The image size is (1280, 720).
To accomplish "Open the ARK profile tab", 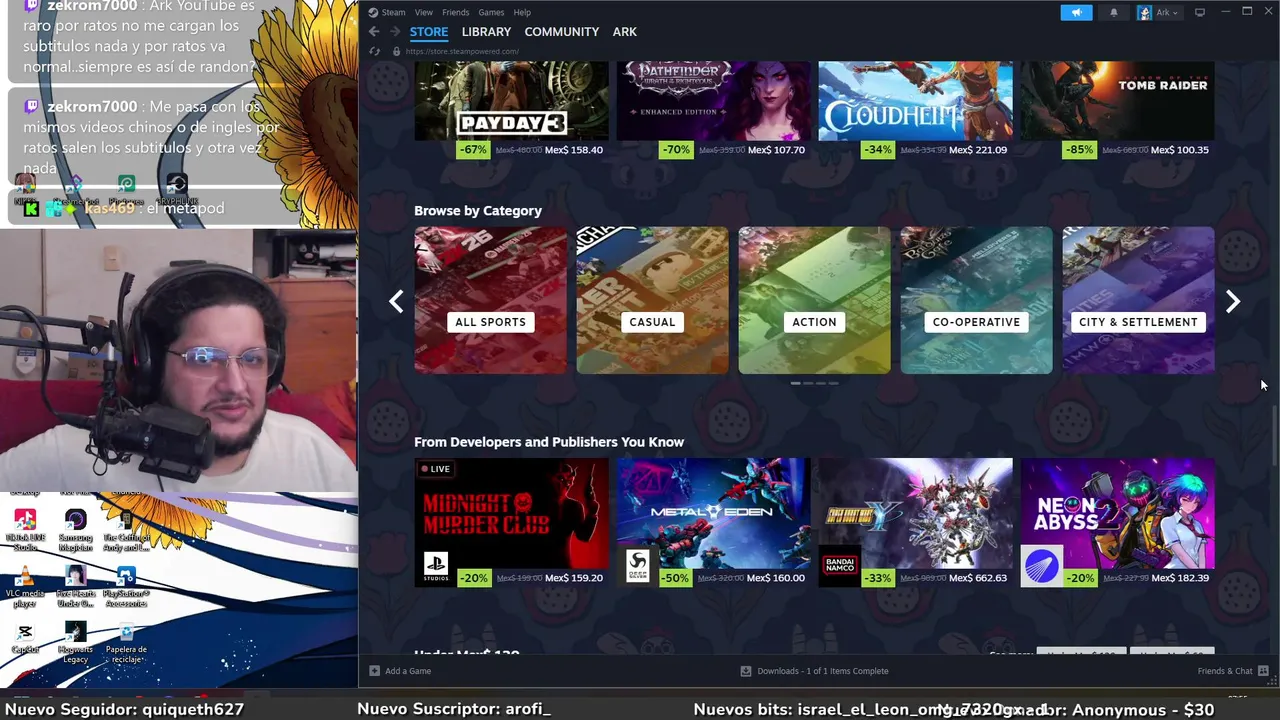I will click(625, 32).
